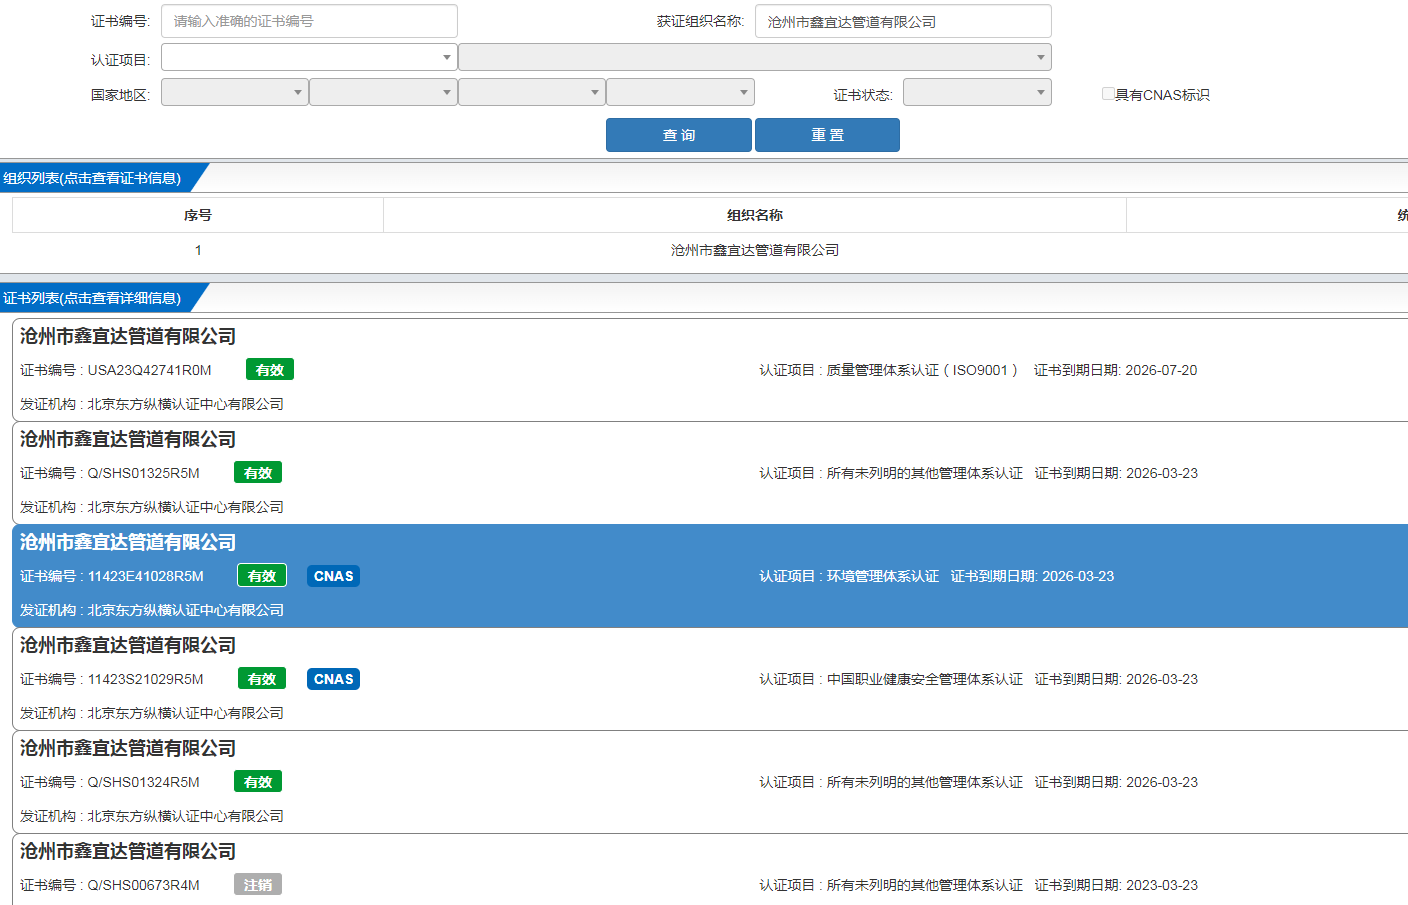1408x905 pixels.
Task: Open certificate card USA23Q42741R0M
Action: (x=710, y=370)
